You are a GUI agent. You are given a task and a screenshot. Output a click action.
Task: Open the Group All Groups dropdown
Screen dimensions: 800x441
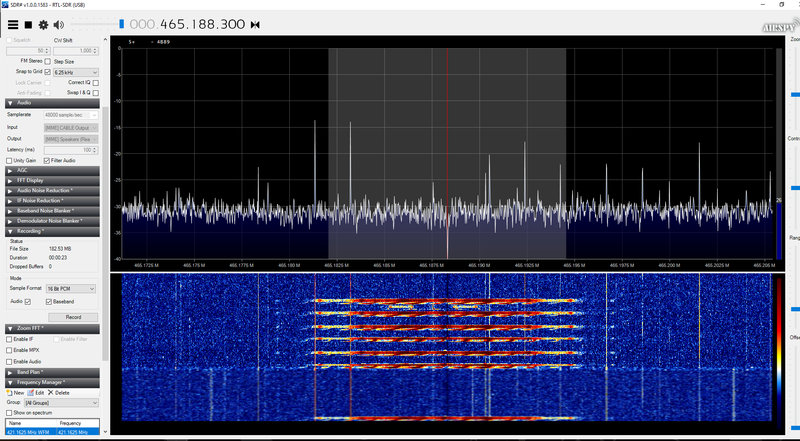pos(61,403)
